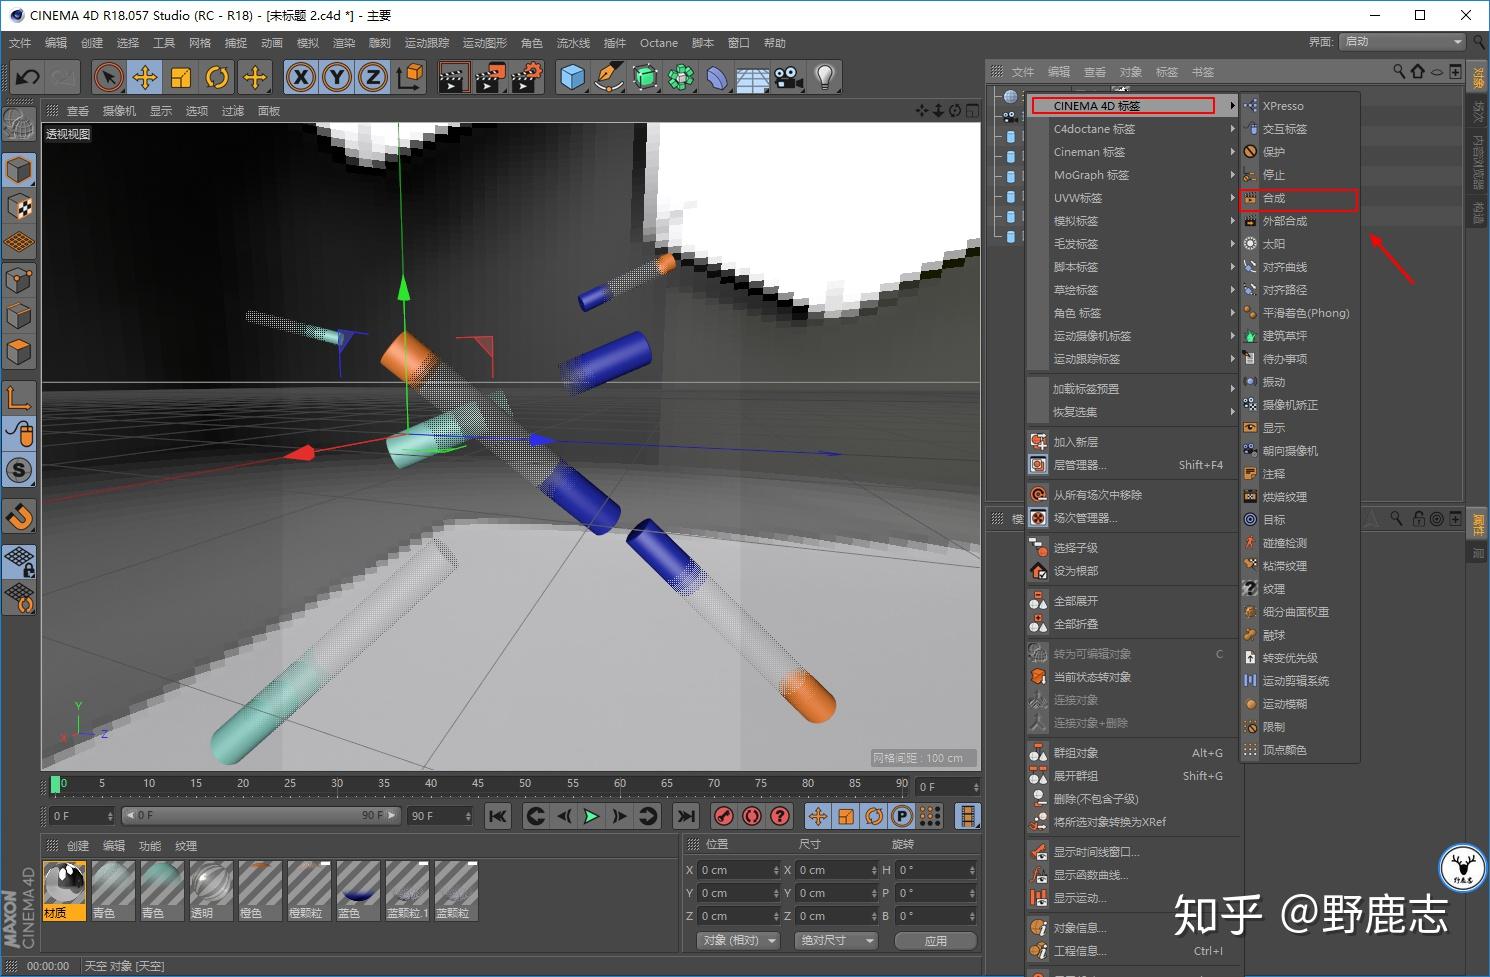This screenshot has width=1490, height=977.
Task: Click 加入新层 menu entry
Action: point(1132,442)
